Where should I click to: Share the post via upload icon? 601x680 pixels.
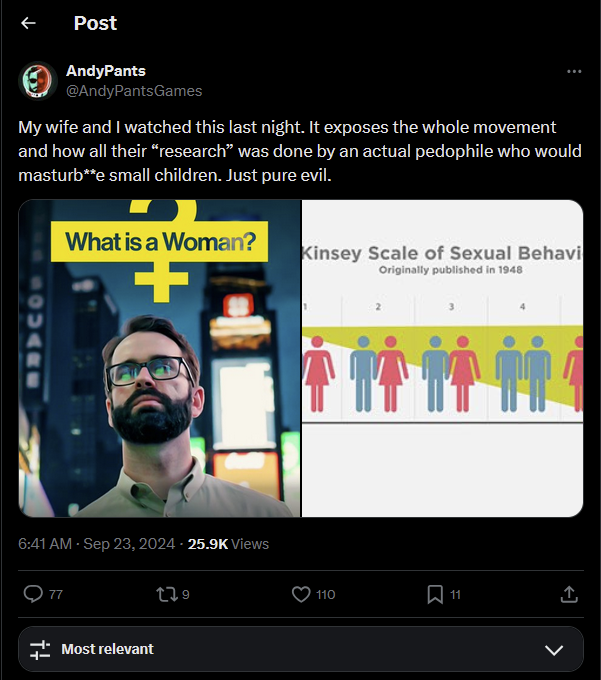point(569,594)
